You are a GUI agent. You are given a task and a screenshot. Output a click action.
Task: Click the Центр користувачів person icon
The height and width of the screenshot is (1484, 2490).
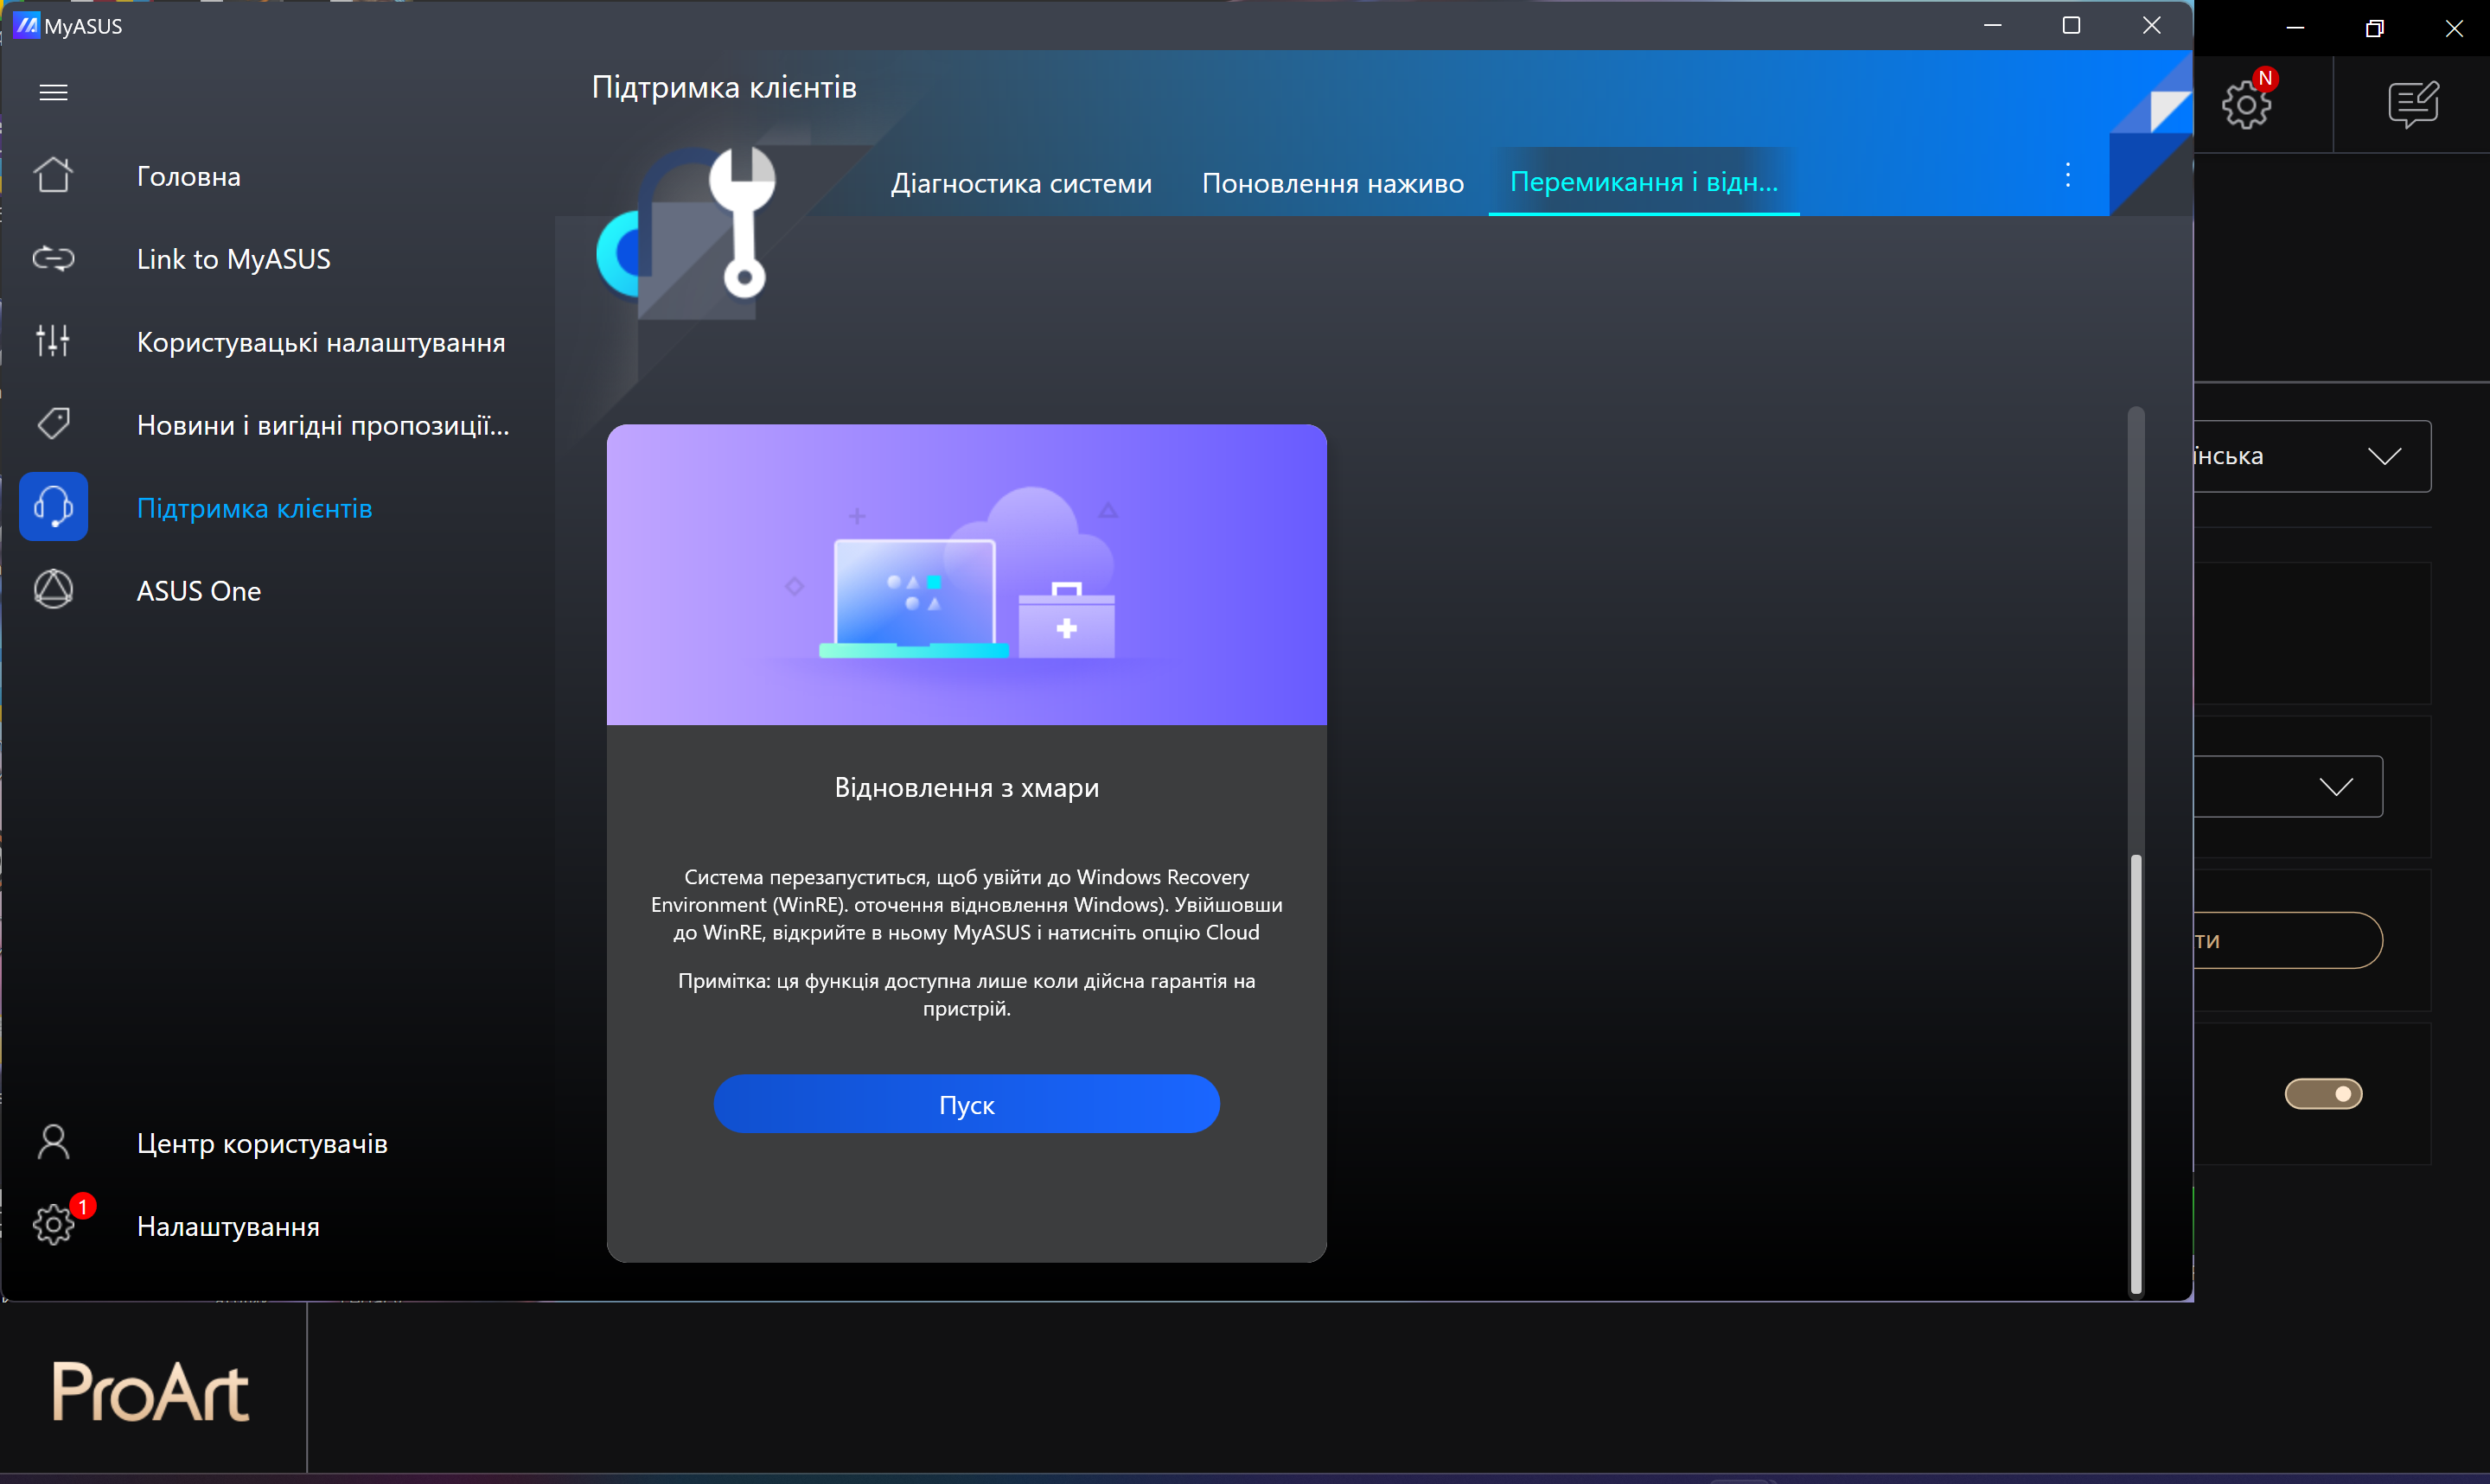click(53, 1142)
